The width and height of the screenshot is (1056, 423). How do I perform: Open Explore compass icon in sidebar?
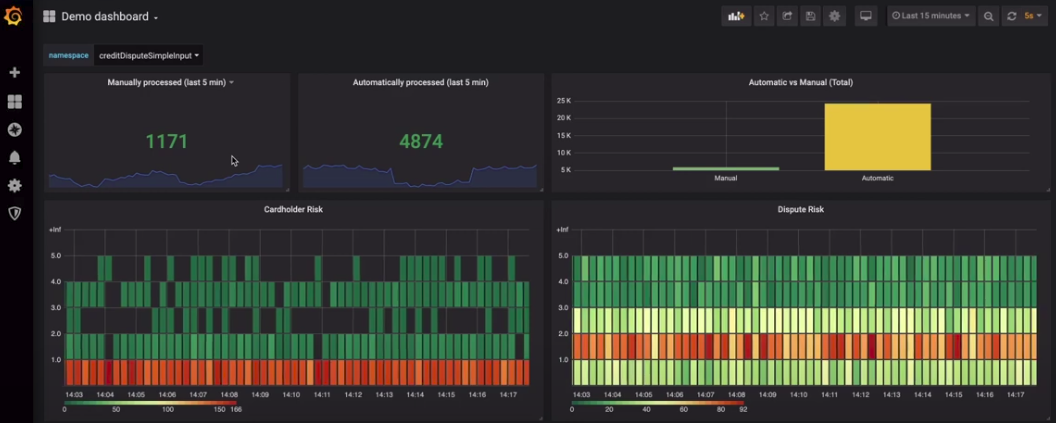[14, 129]
